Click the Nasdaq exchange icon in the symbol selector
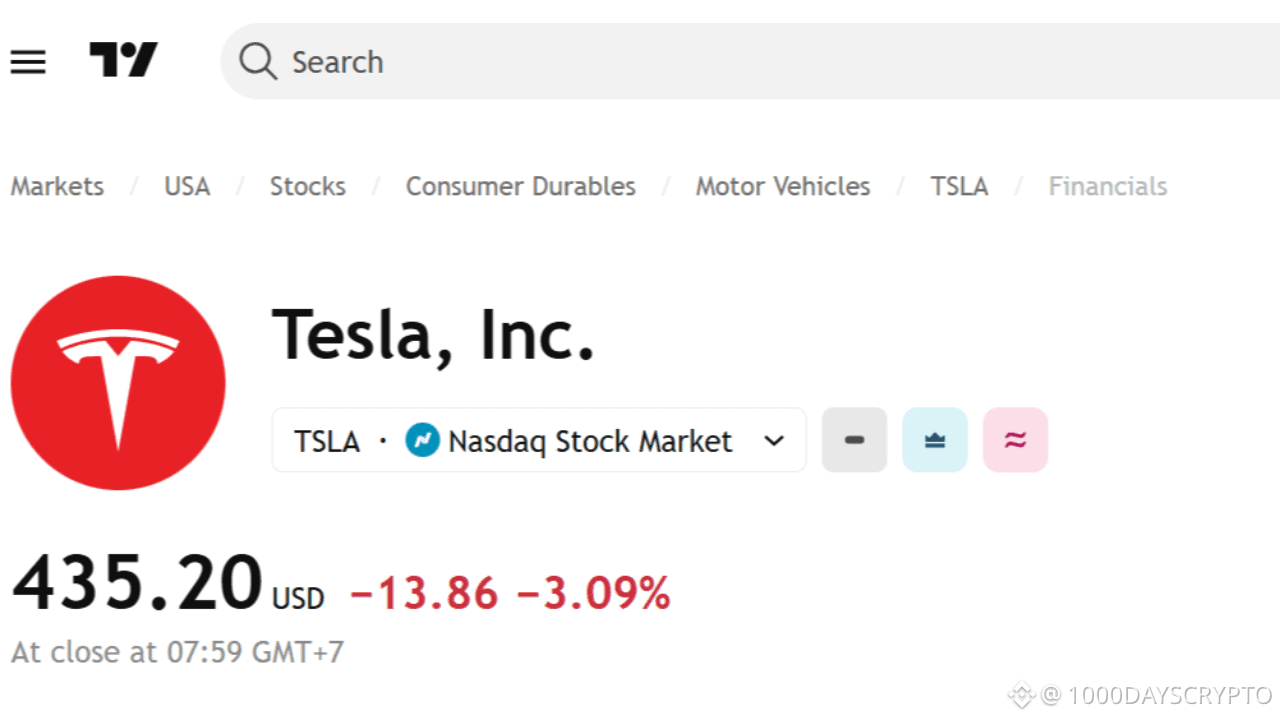 (x=424, y=440)
